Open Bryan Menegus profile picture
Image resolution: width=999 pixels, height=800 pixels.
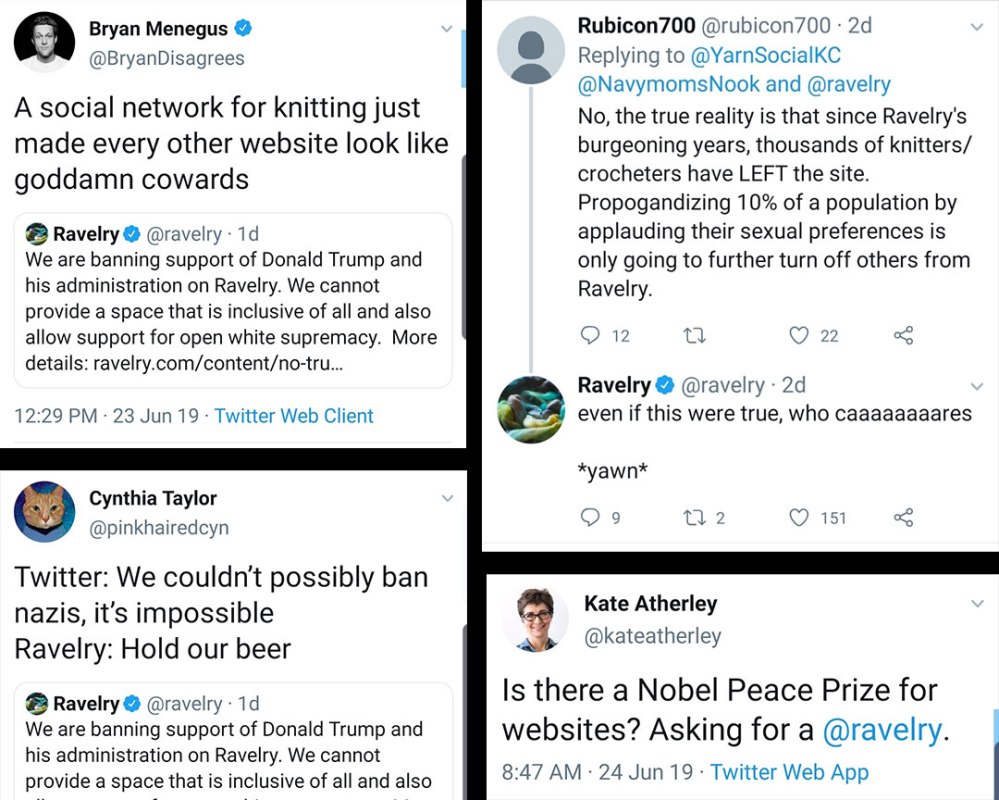[42, 43]
